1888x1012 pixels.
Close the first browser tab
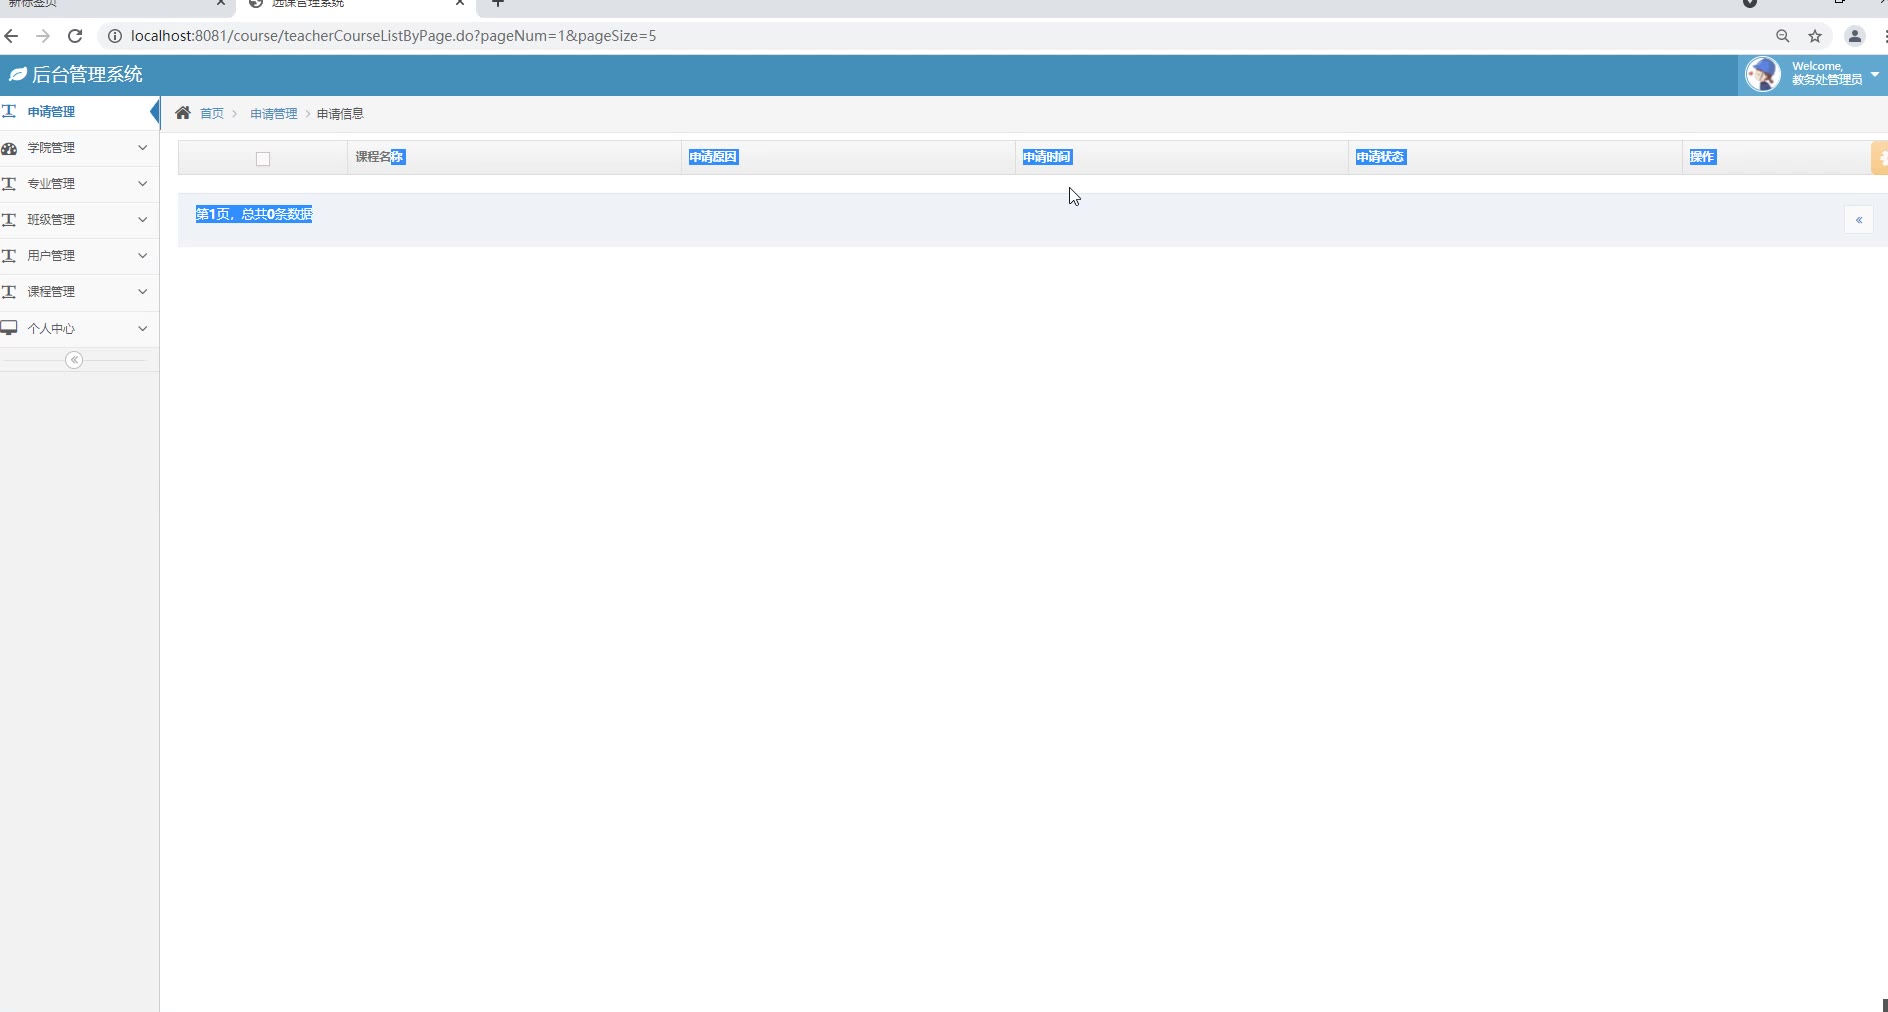point(221,3)
